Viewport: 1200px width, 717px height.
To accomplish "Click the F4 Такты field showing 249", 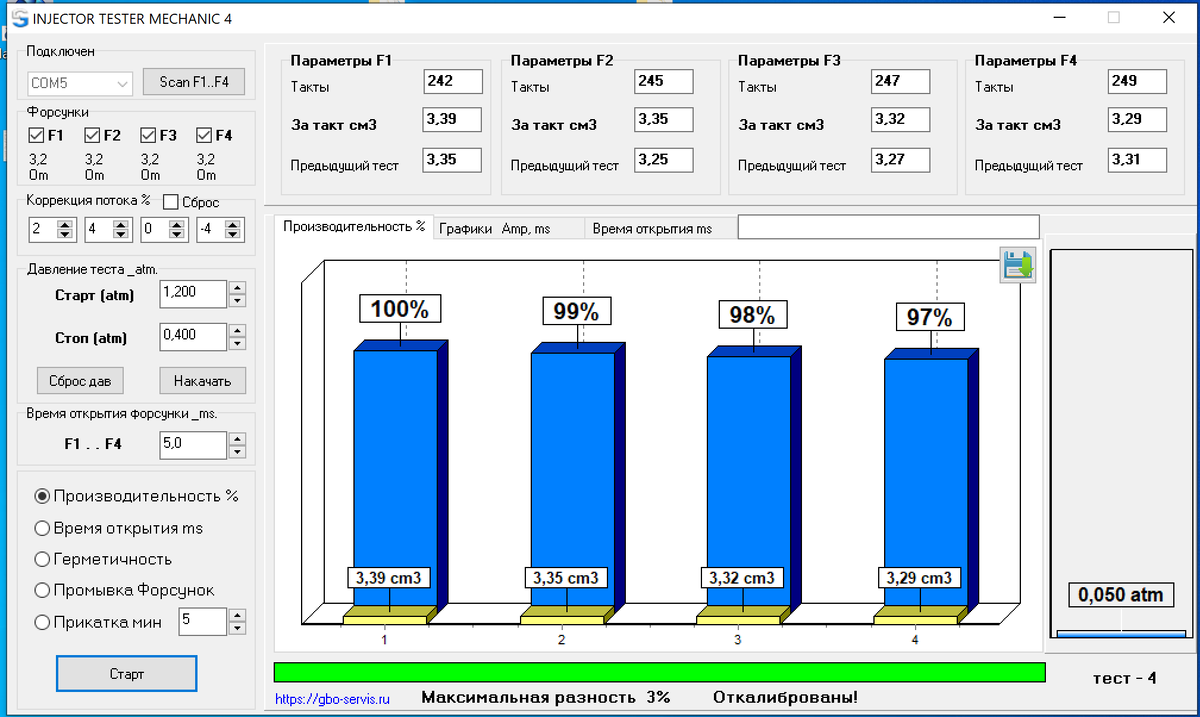I will 1137,82.
